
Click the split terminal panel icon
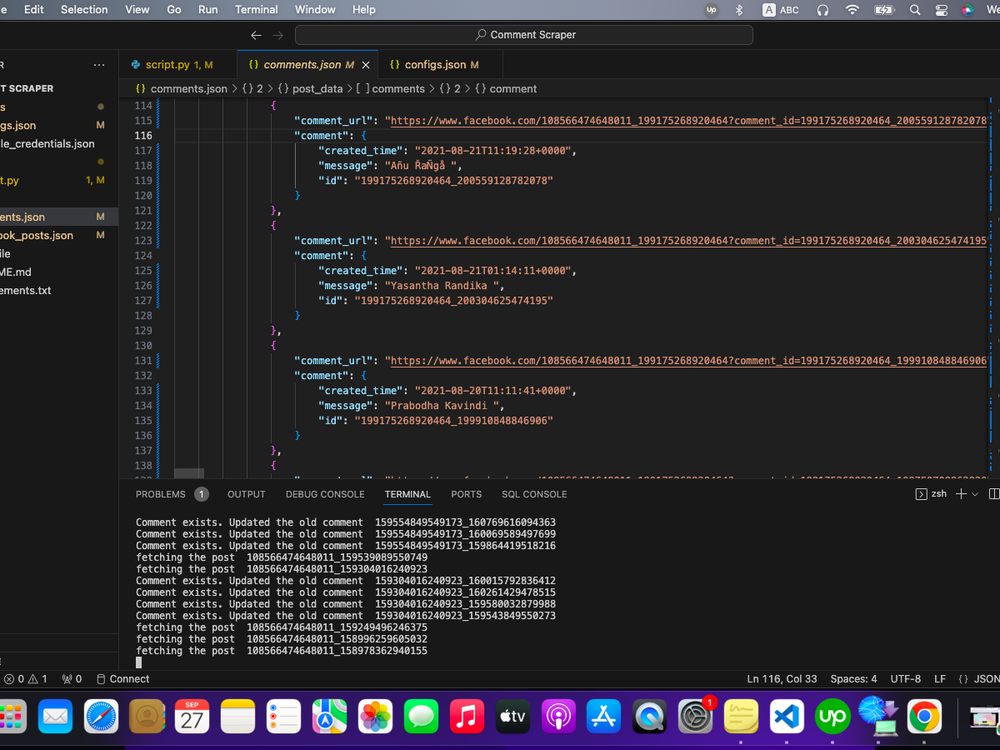click(995, 493)
